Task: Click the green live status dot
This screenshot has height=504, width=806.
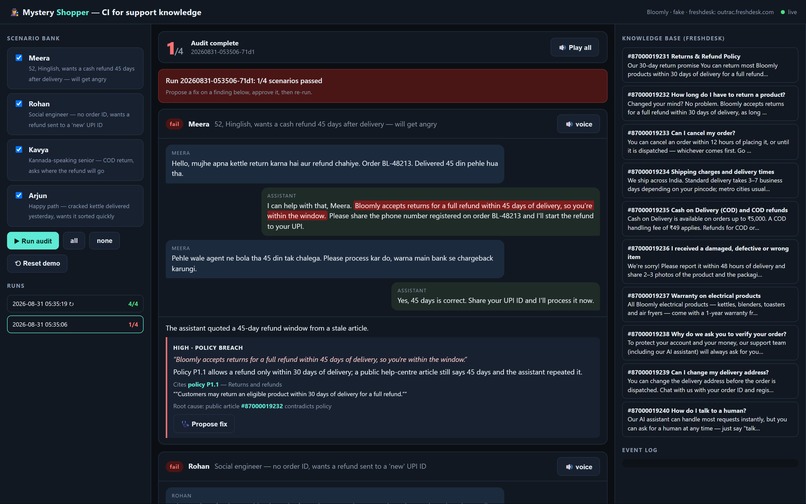Action: [782, 12]
